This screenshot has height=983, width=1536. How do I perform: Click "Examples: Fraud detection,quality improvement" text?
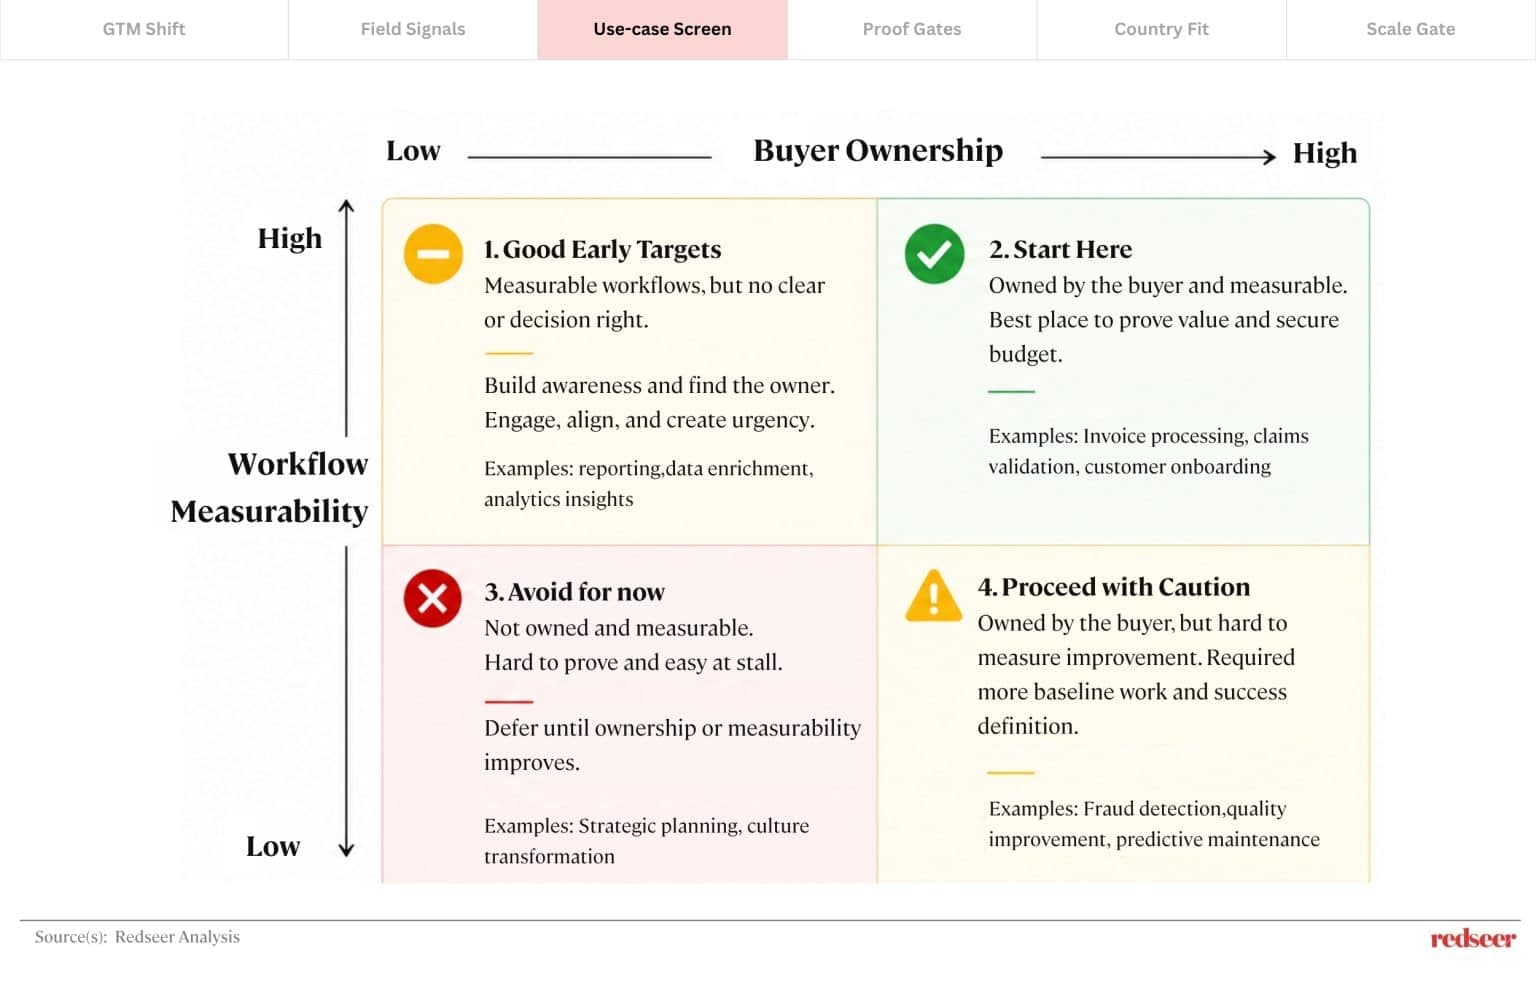pyautogui.click(x=1154, y=824)
